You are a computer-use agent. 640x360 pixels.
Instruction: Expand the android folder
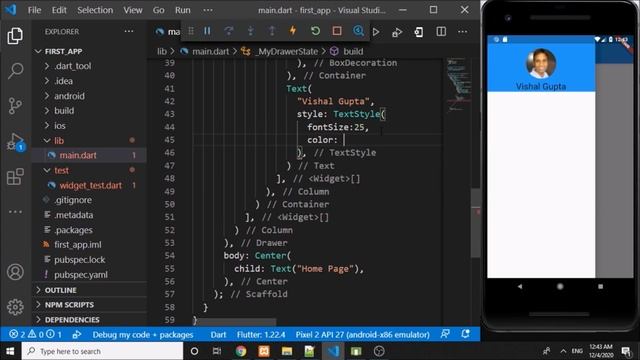[x=89, y=96]
